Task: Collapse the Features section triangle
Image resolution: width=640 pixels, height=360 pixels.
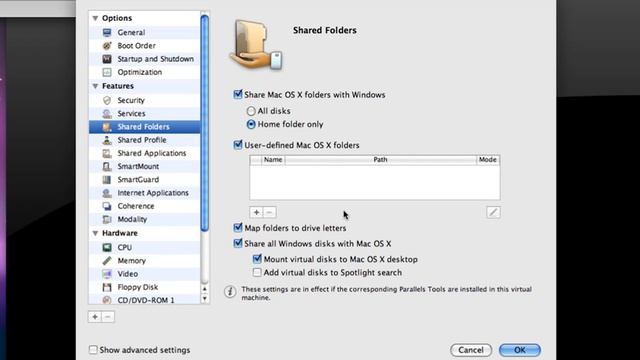Action: tap(95, 86)
